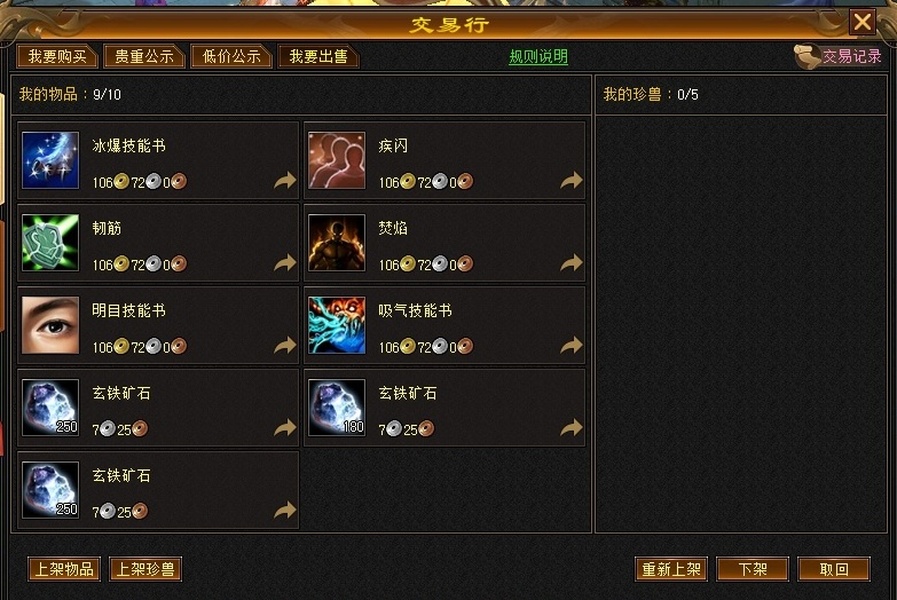897x600 pixels.
Task: Click the share arrow on 冰爆技能书
Action: [285, 181]
